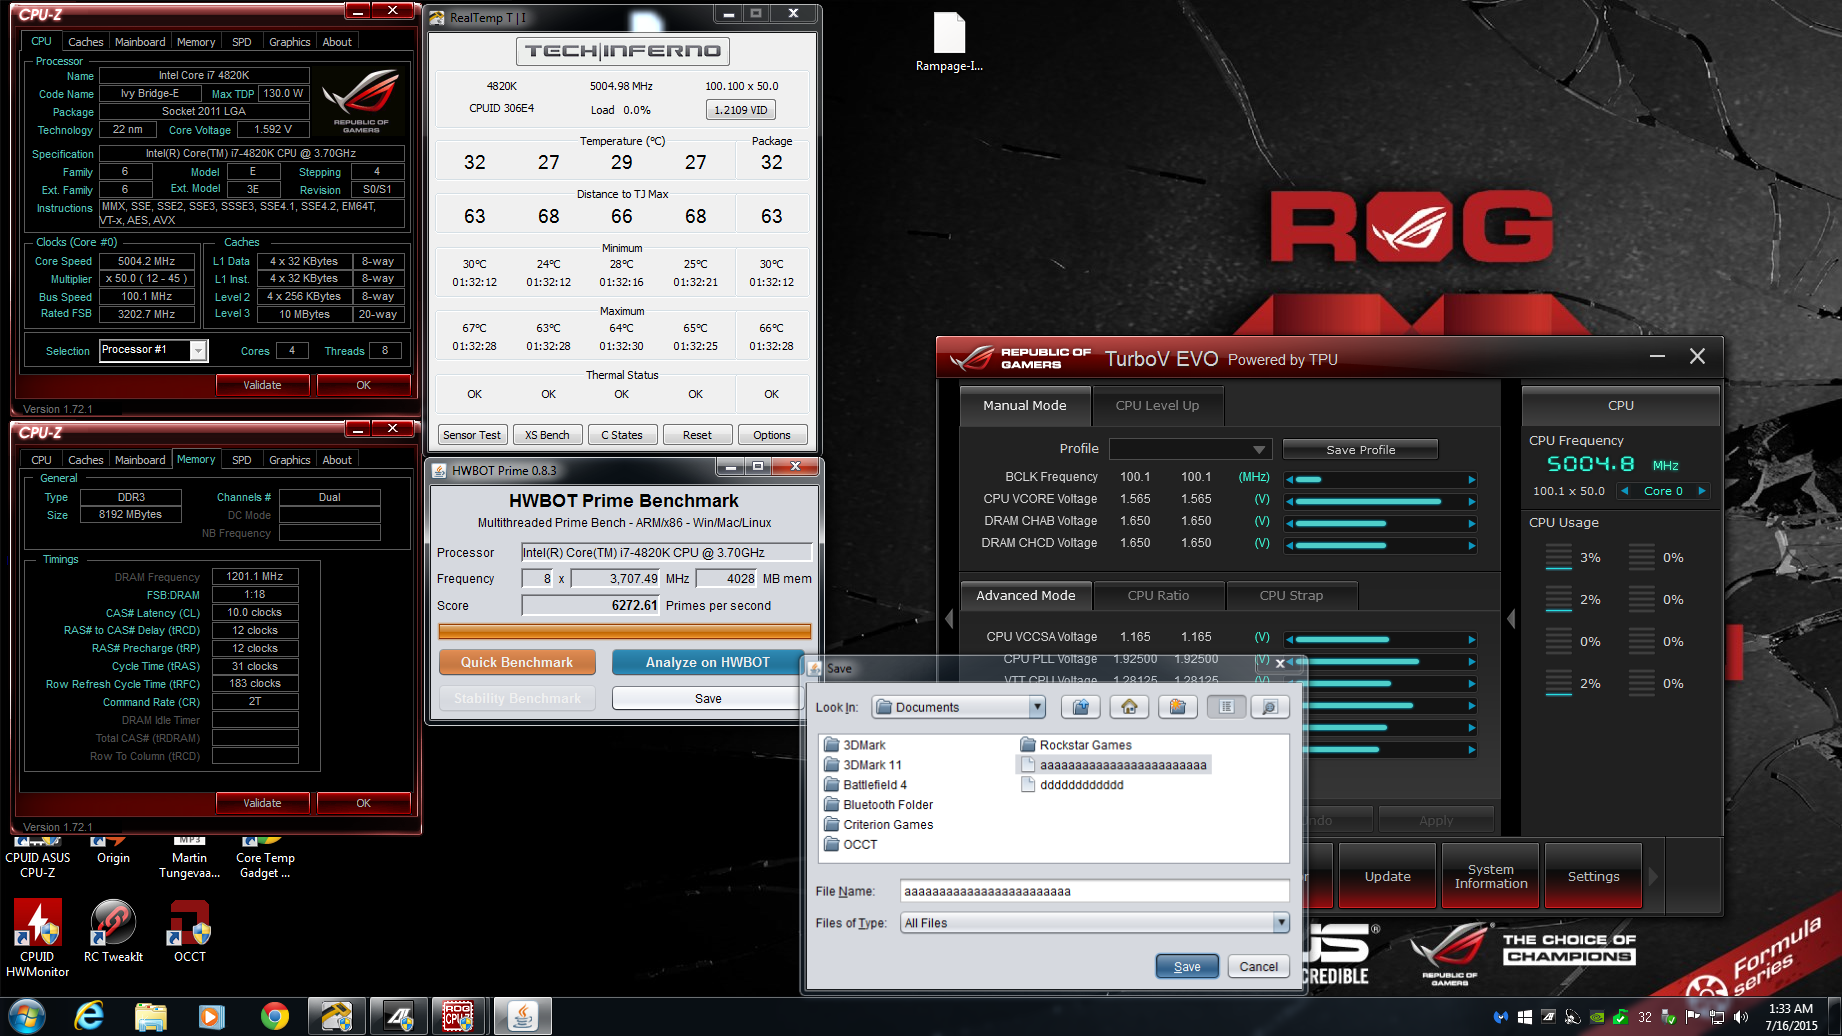Viewport: 1842px width, 1036px height.
Task: Click XS Bench in RealTemp
Action: [x=547, y=435]
